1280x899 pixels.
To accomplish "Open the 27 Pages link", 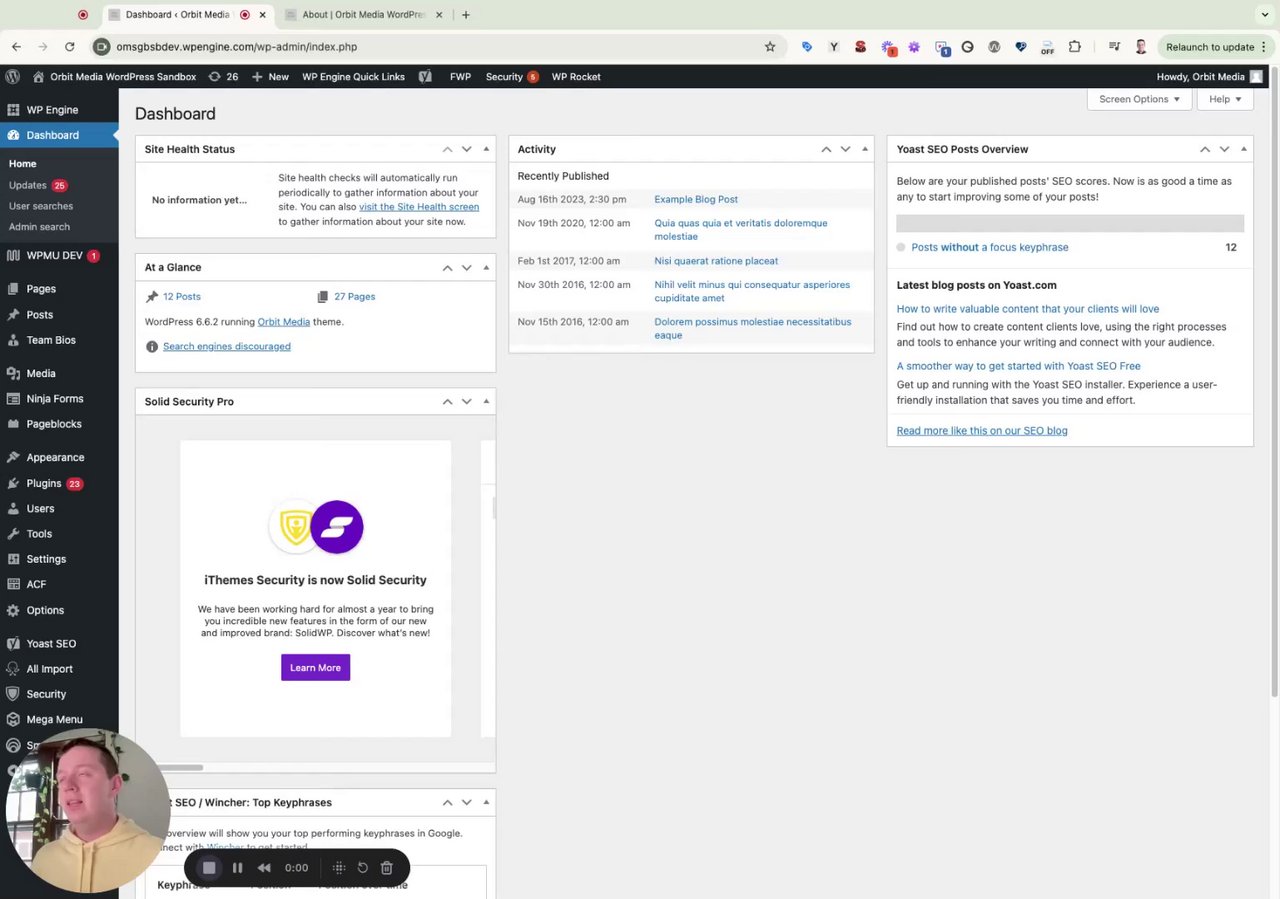I will (x=354, y=297).
